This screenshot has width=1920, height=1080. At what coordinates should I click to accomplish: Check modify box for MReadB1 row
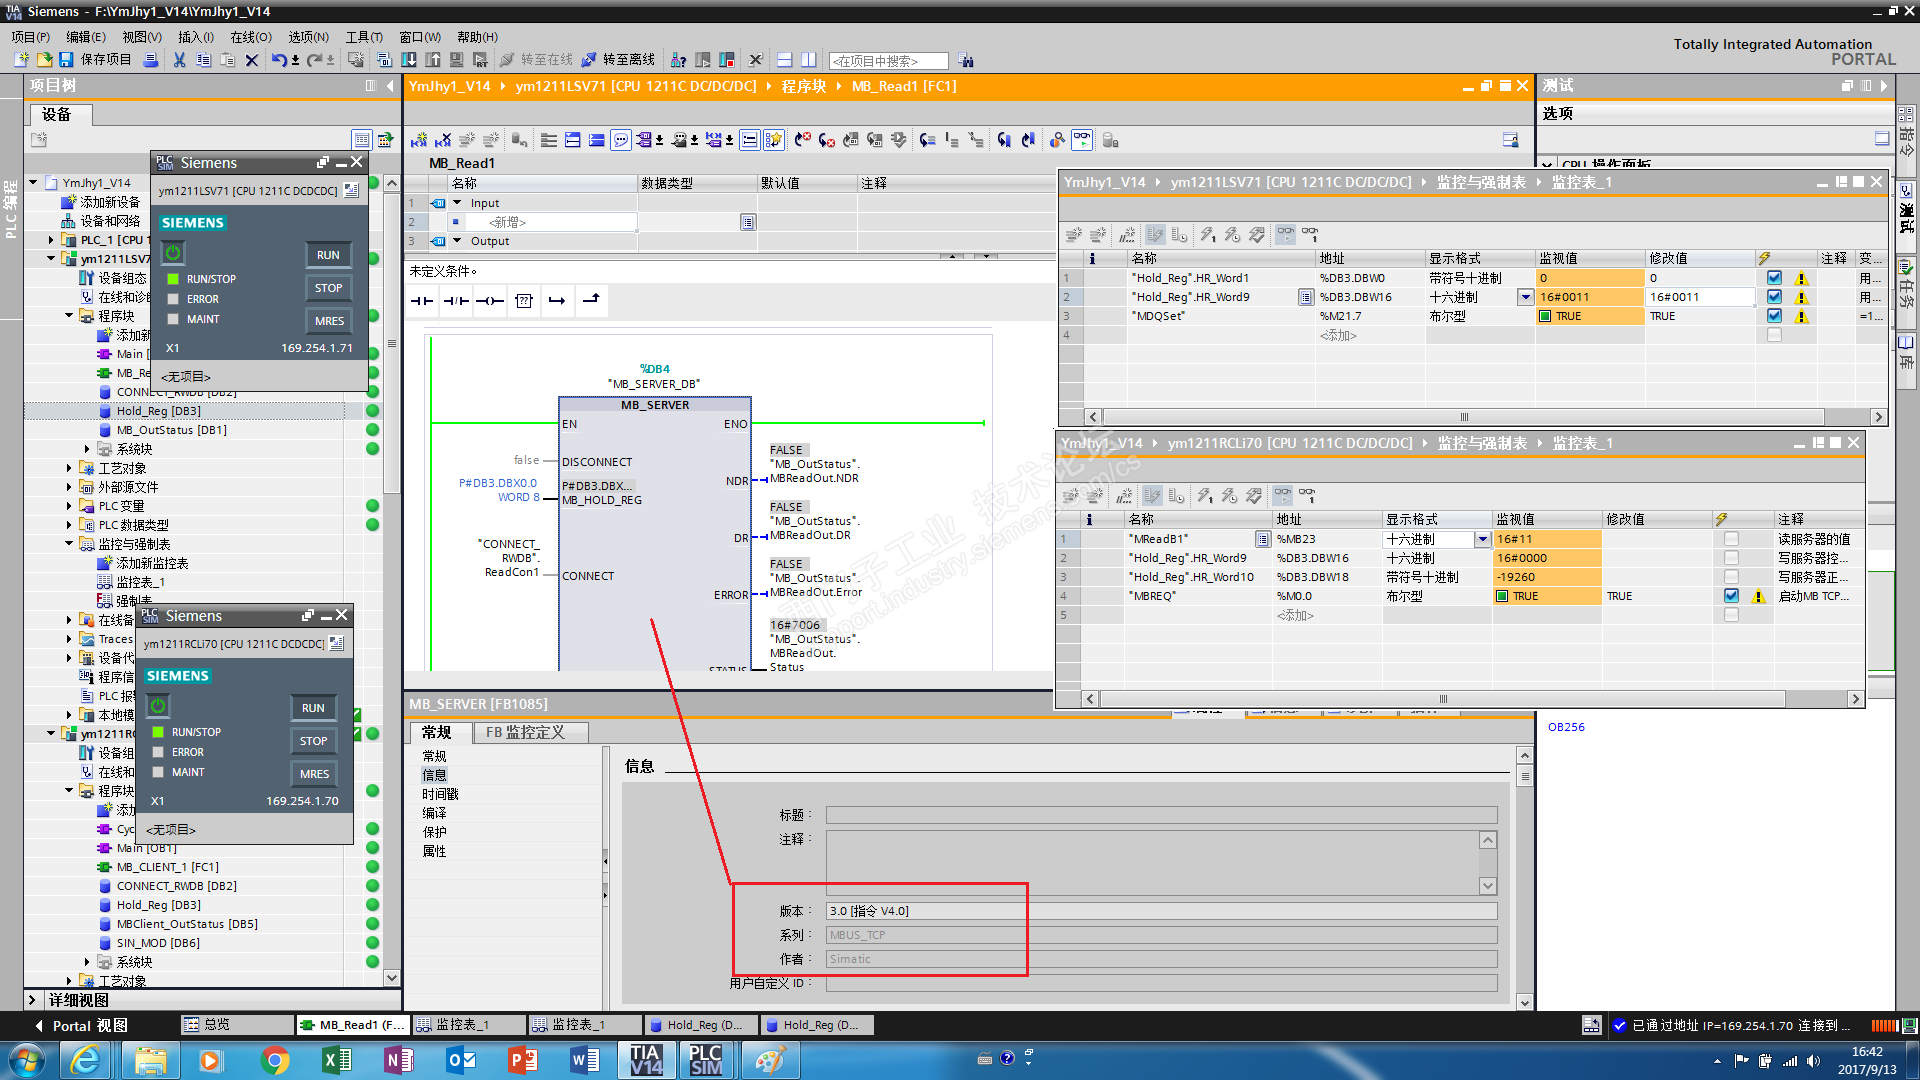point(1731,539)
